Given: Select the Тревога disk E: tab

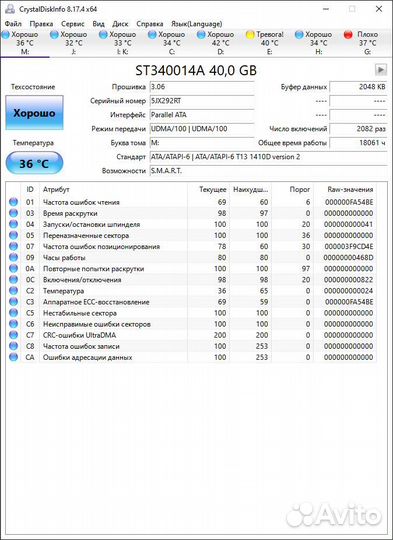Looking at the screenshot, I should (x=269, y=43).
